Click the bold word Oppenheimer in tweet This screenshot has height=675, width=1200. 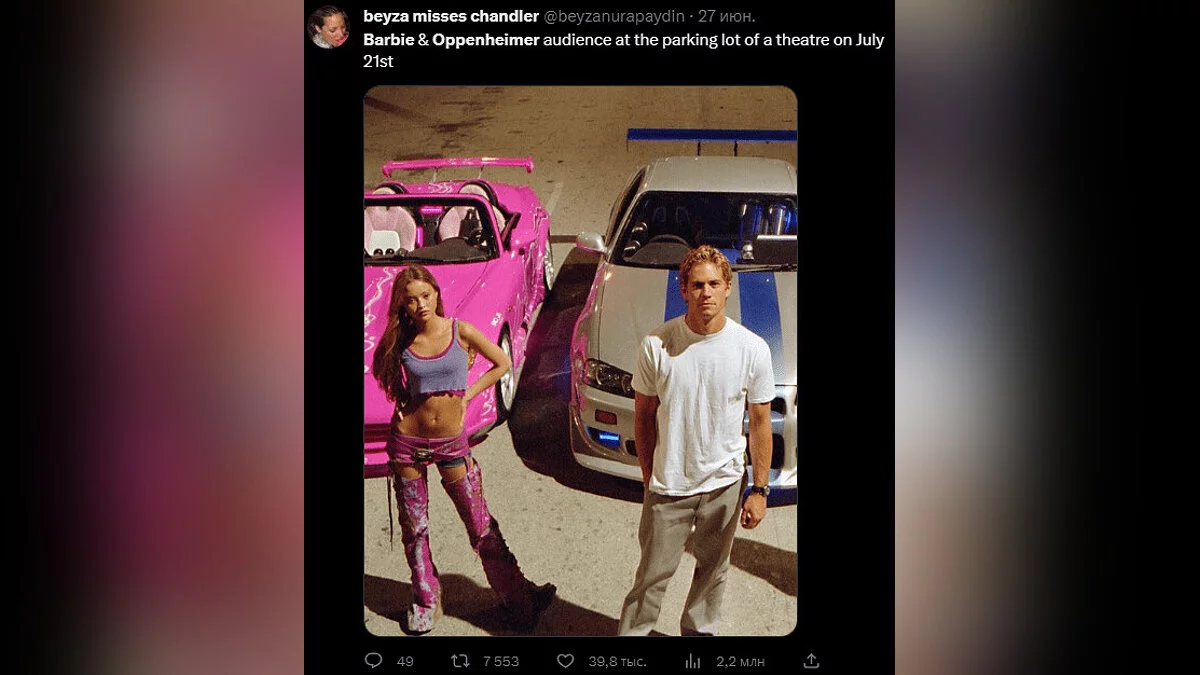tap(485, 40)
